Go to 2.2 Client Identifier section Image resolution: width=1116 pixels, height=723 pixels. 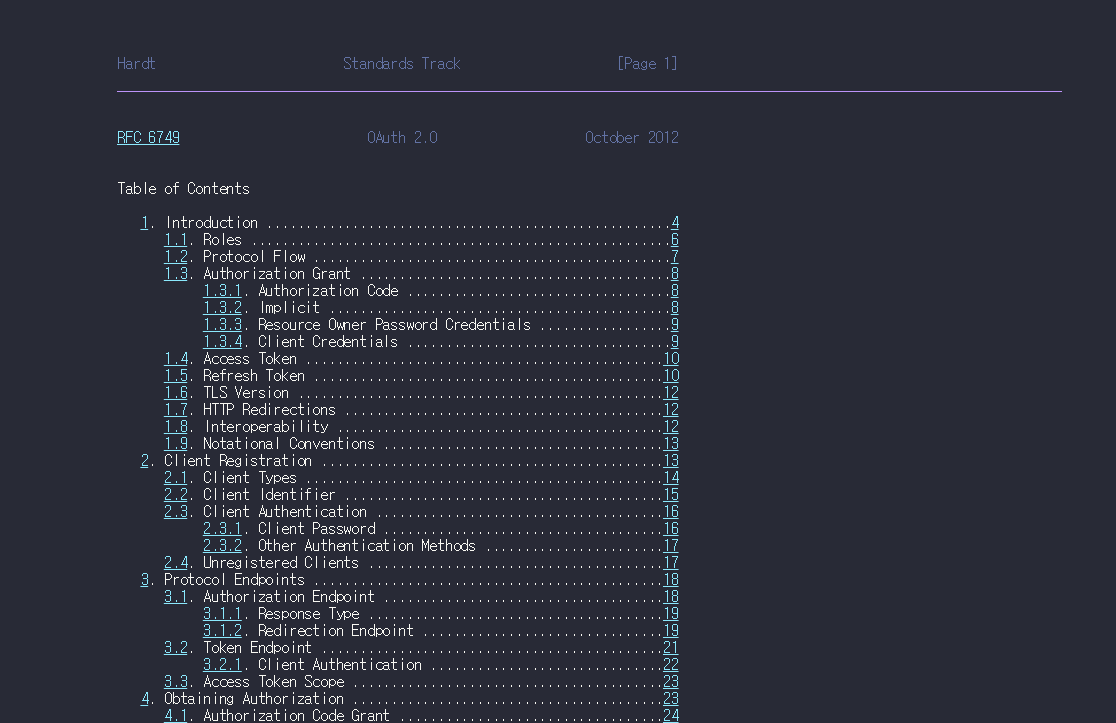(x=176, y=495)
